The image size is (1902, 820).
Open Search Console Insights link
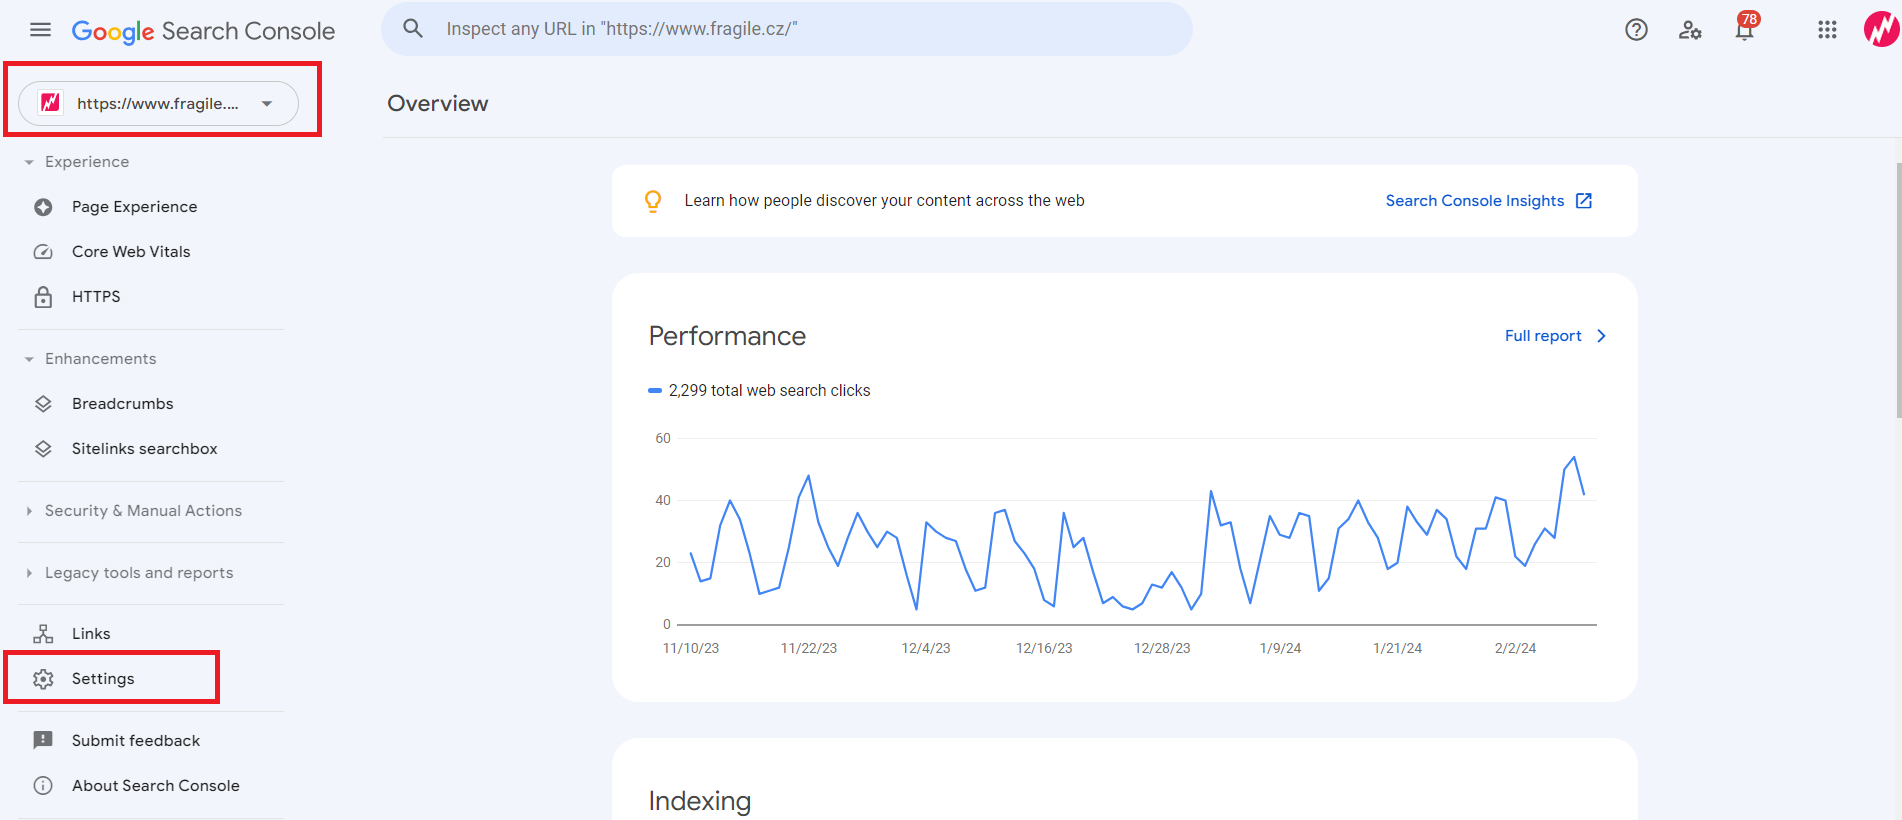(x=1487, y=201)
